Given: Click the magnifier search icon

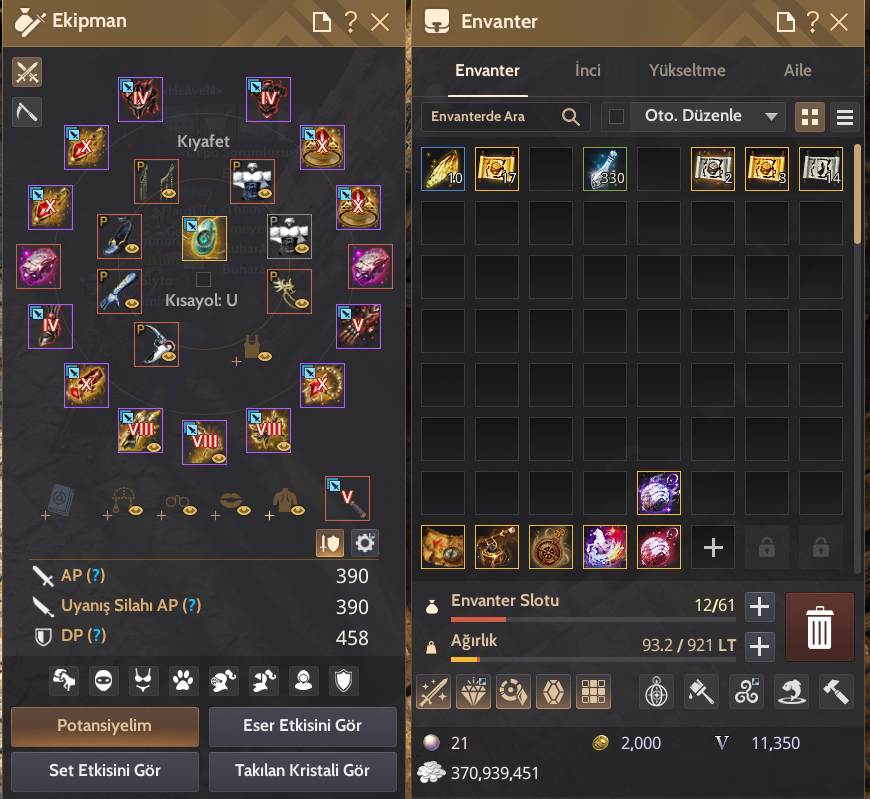Looking at the screenshot, I should click(x=570, y=117).
